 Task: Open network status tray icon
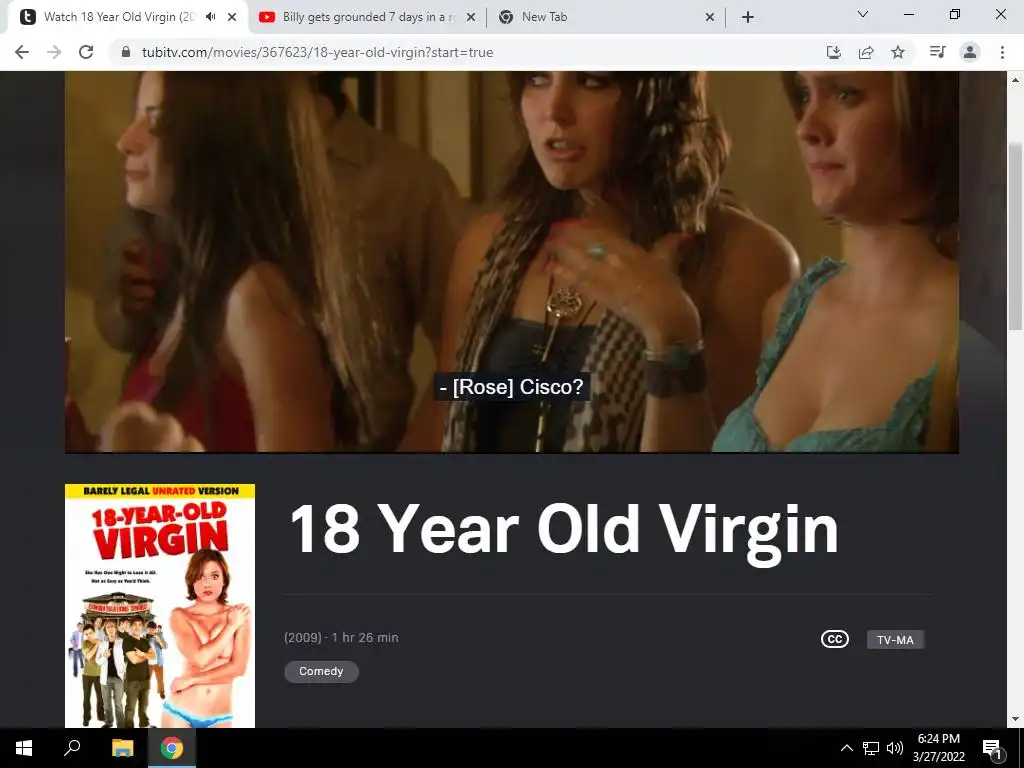[x=871, y=748]
